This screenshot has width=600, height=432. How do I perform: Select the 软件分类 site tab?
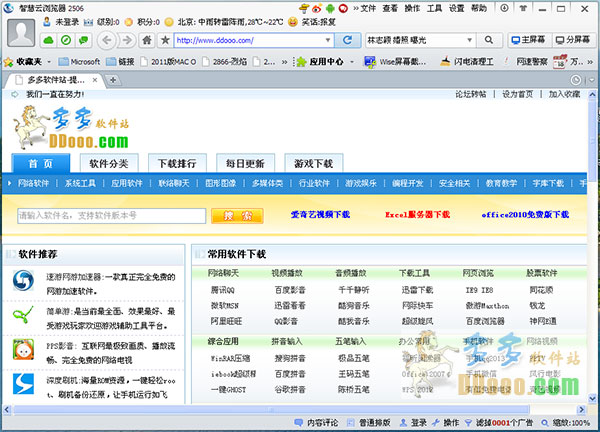point(109,164)
